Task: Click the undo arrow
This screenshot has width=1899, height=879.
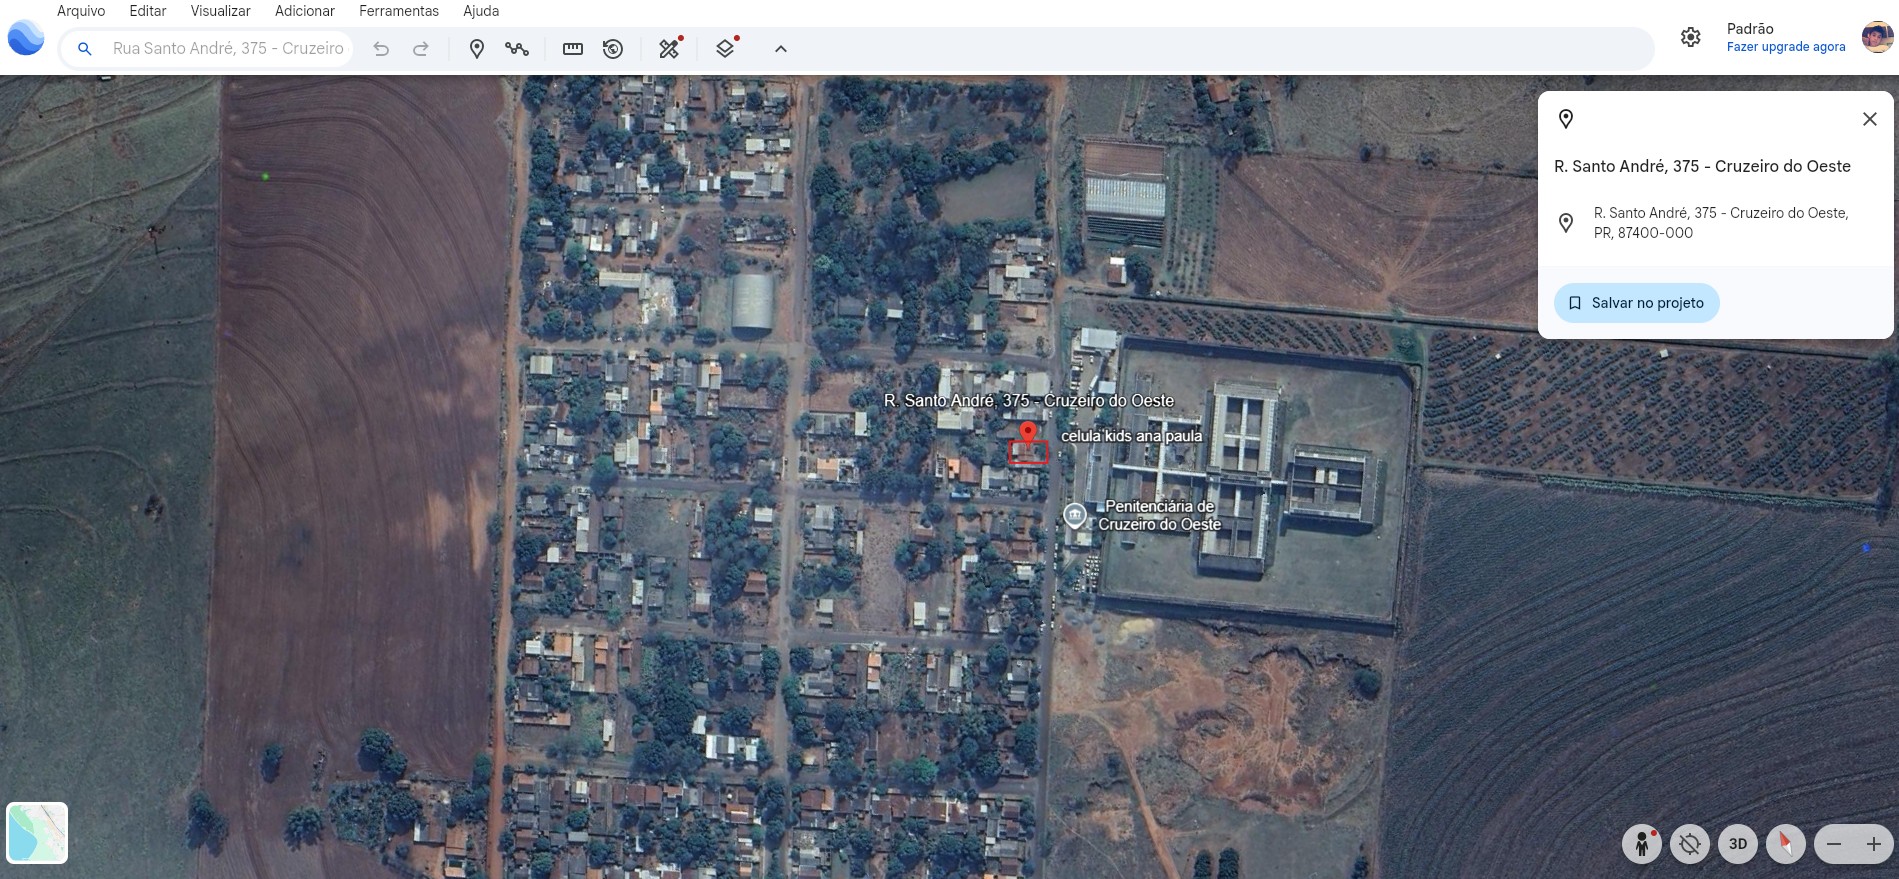Action: (x=381, y=49)
